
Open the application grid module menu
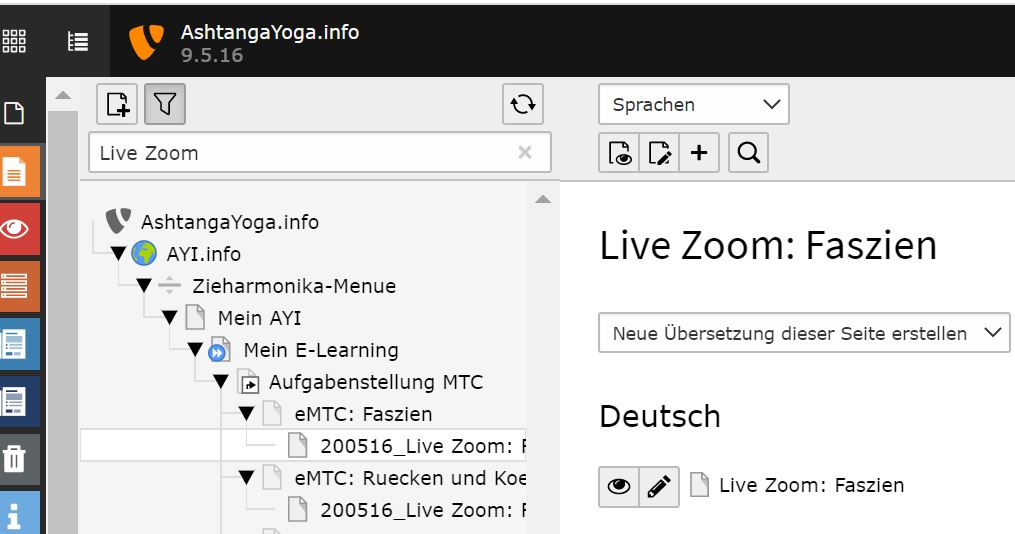point(14,41)
